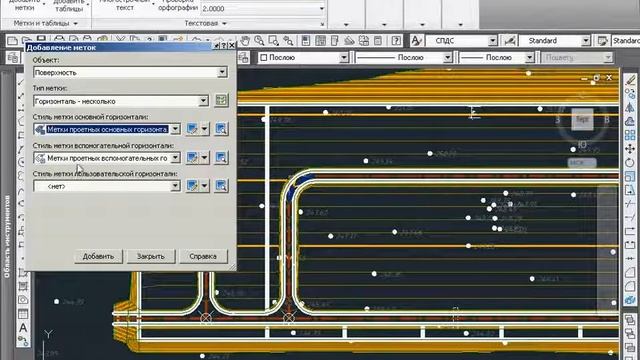Click Добавить метки ribbon button
This screenshot has width=640, height=360.
coord(24,5)
